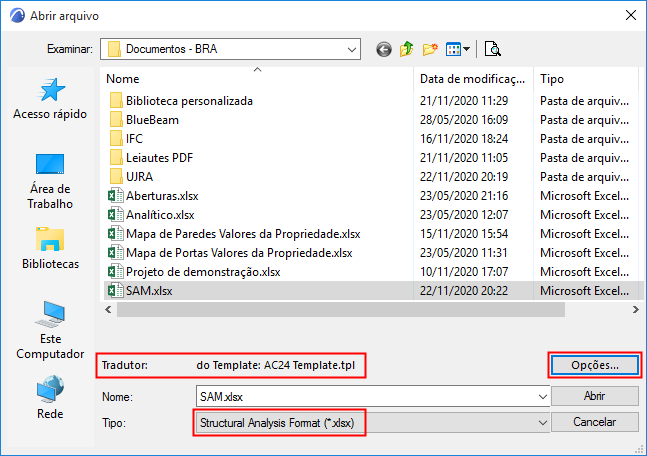This screenshot has height=456, width=647.
Task: Sort by the Nome column header
Action: pyautogui.click(x=123, y=79)
